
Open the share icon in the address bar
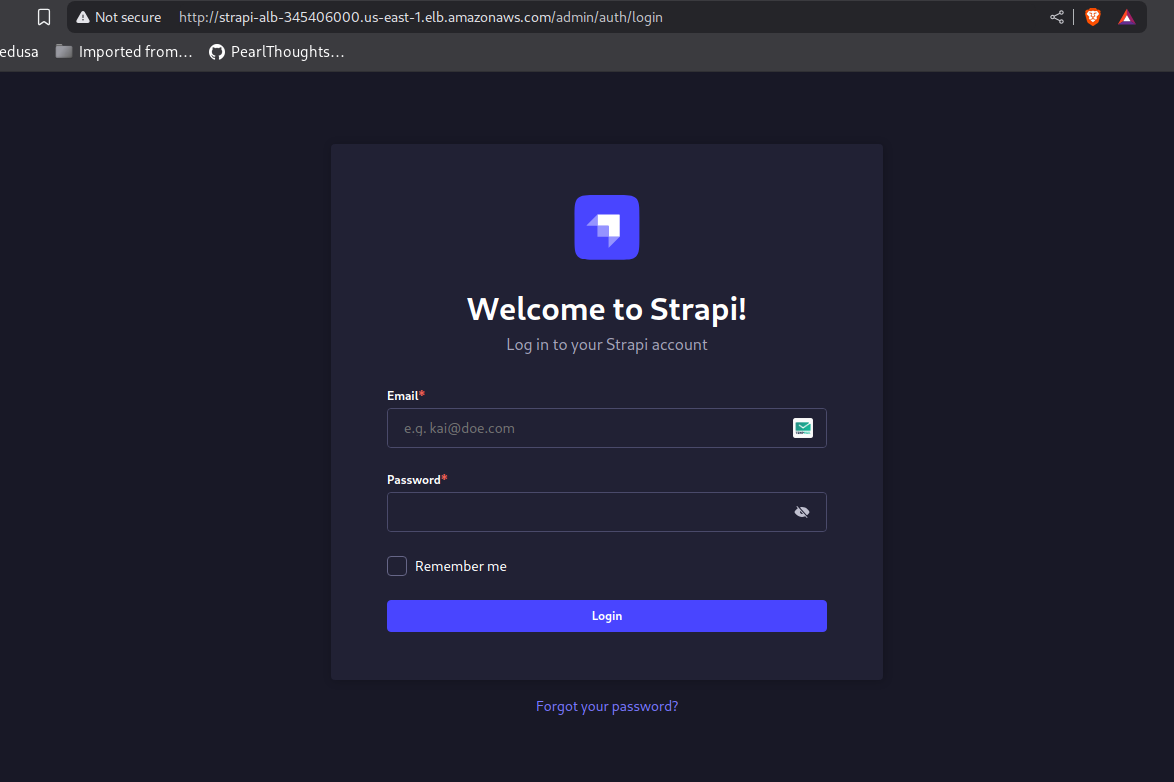tap(1056, 17)
